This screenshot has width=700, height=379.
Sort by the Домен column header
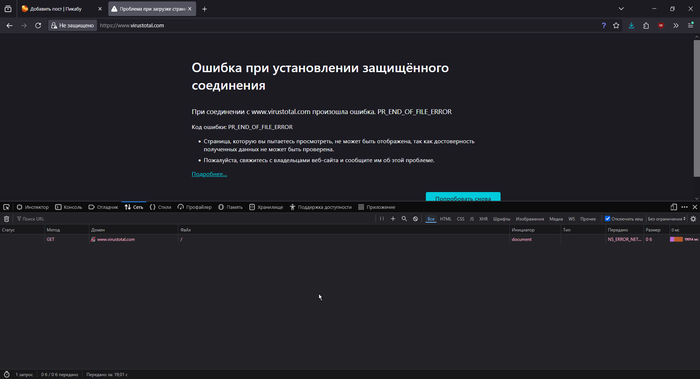(133, 230)
